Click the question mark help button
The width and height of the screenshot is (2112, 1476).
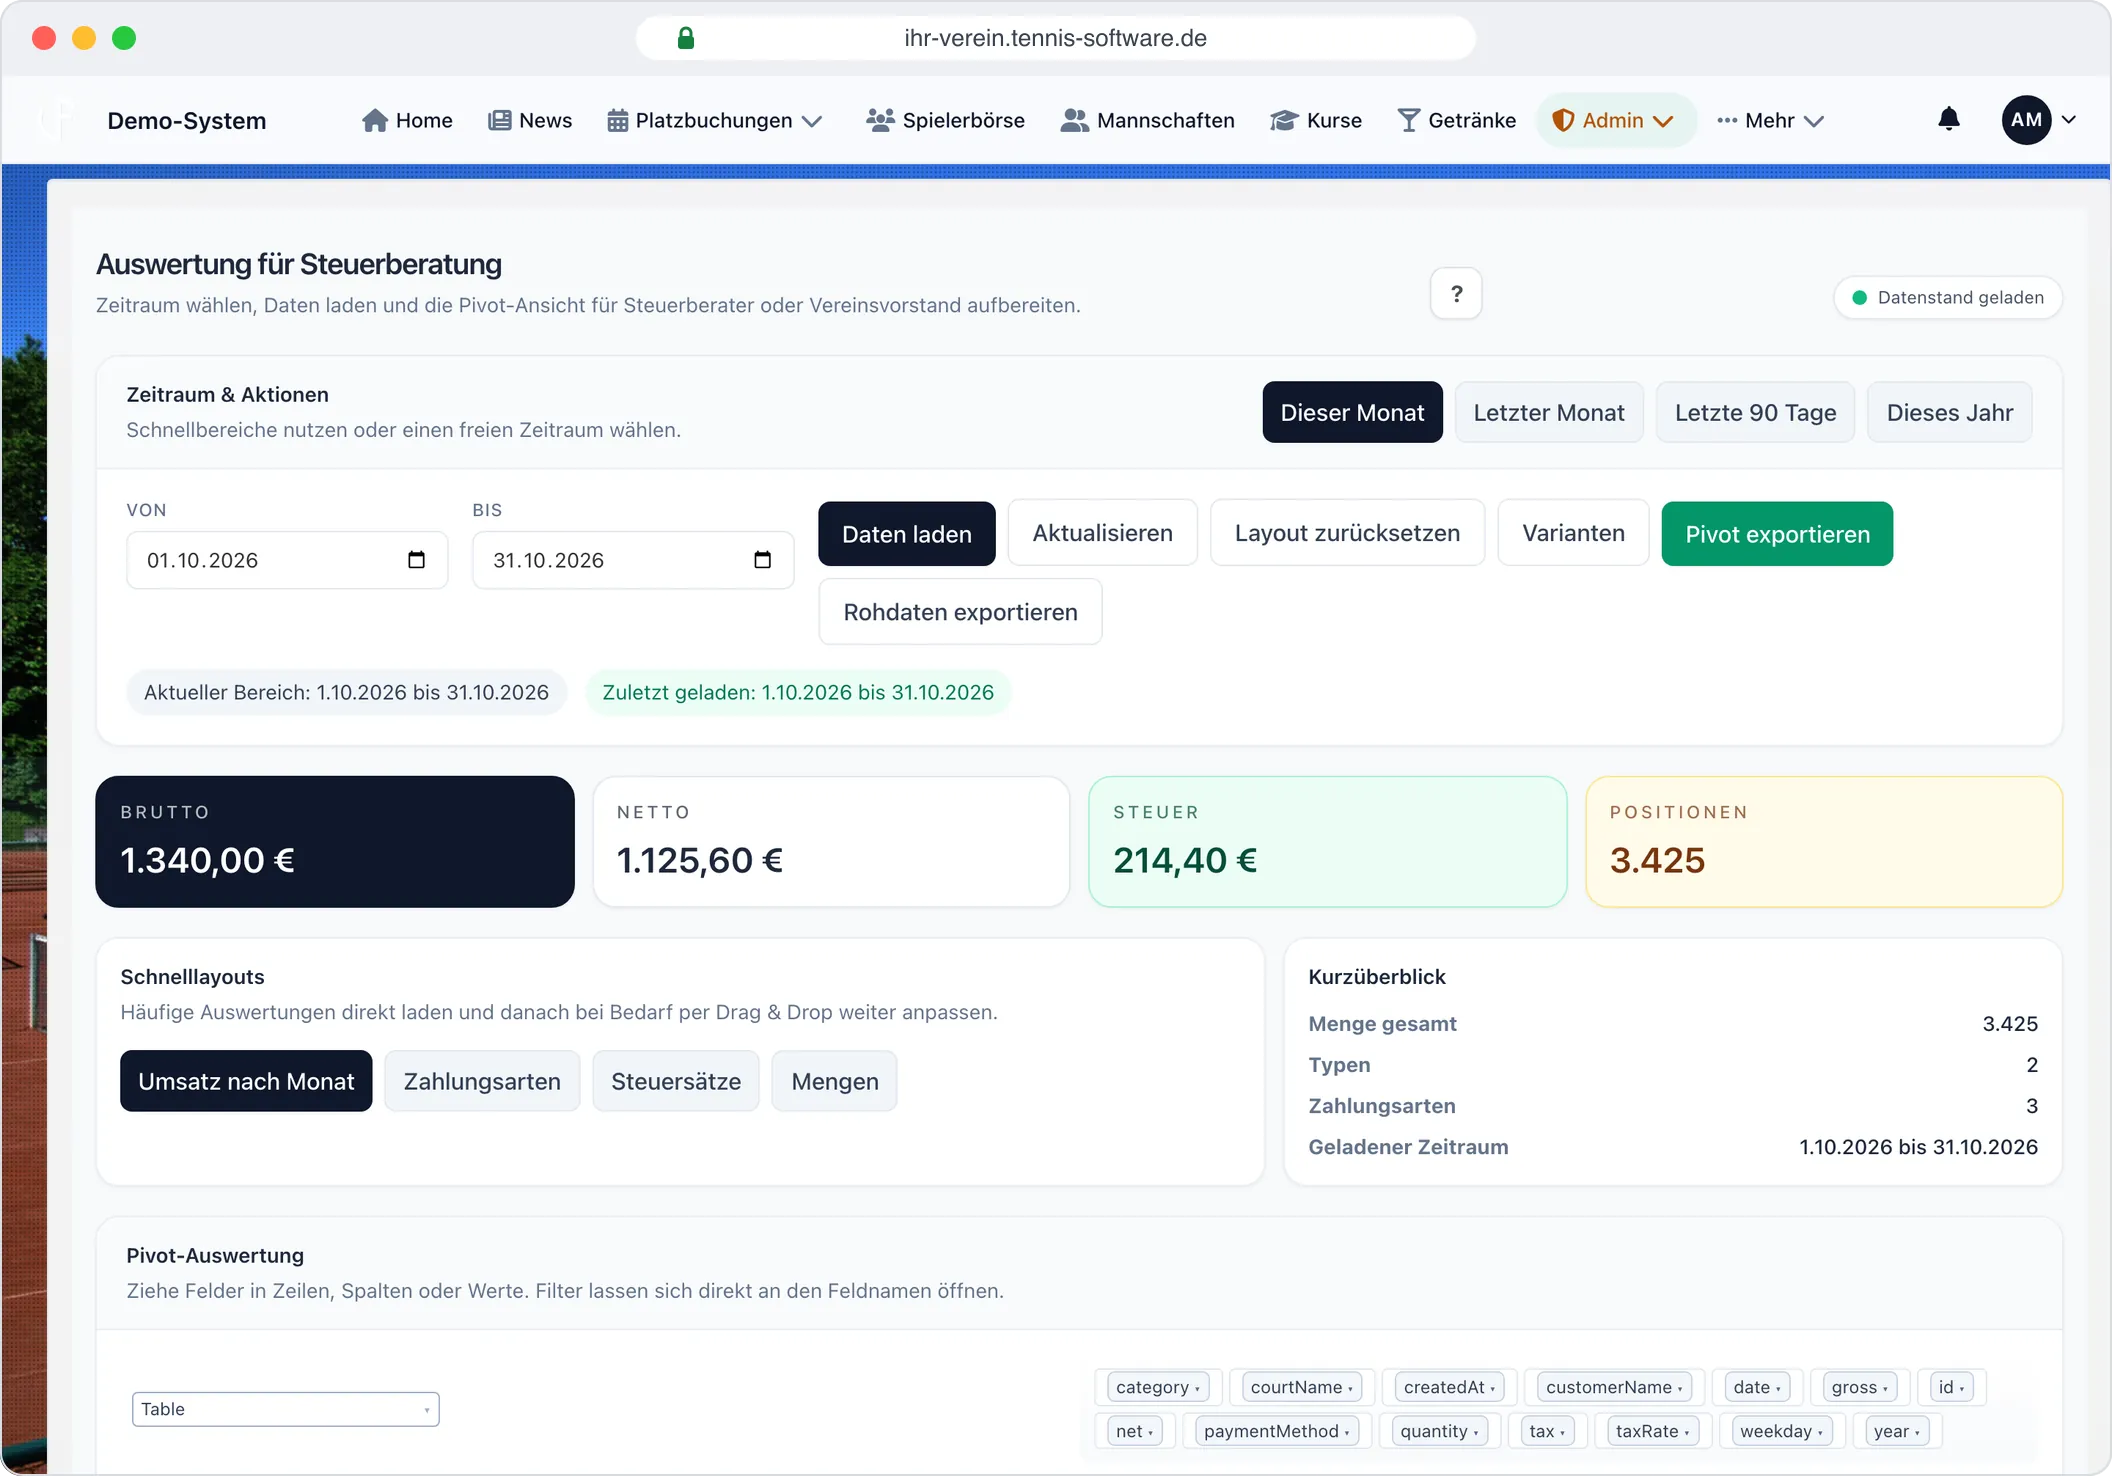coord(1456,294)
